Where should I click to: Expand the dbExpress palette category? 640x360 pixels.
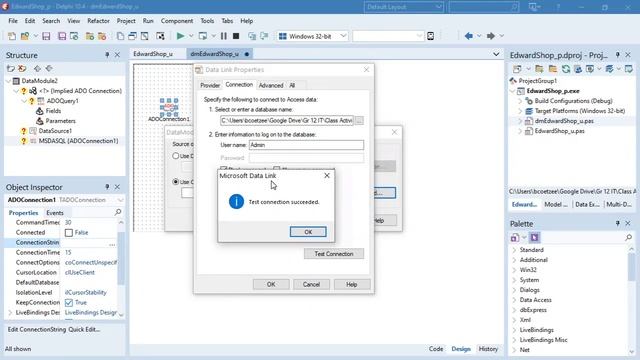coord(514,310)
